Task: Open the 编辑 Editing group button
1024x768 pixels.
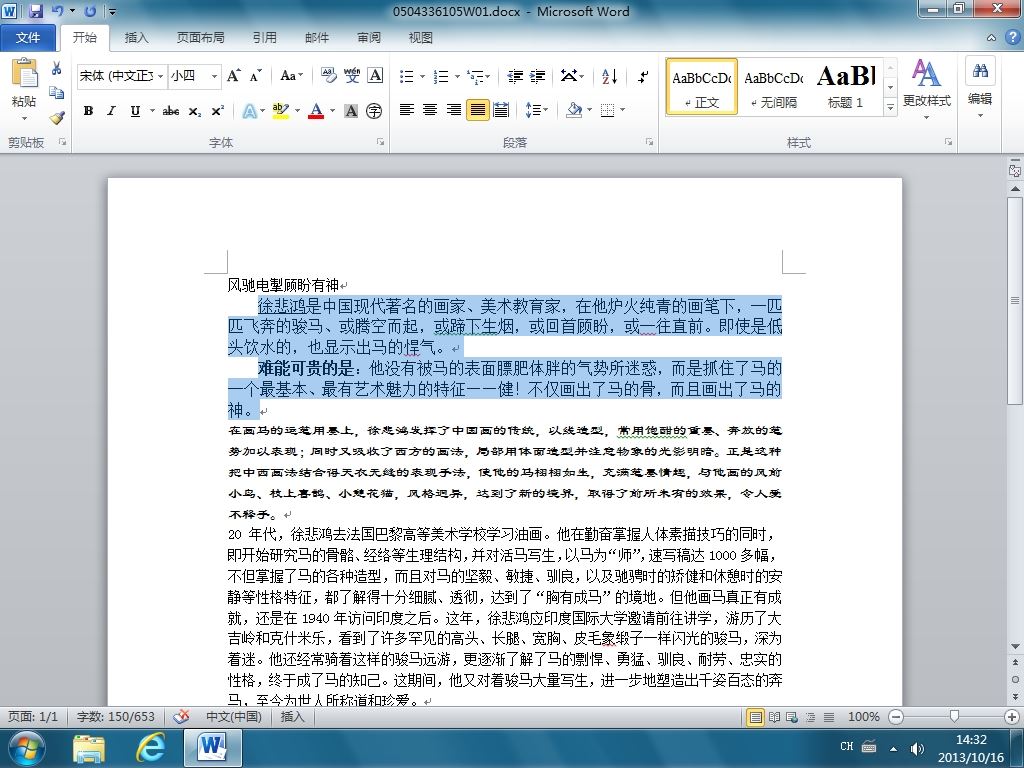Action: coord(980,89)
